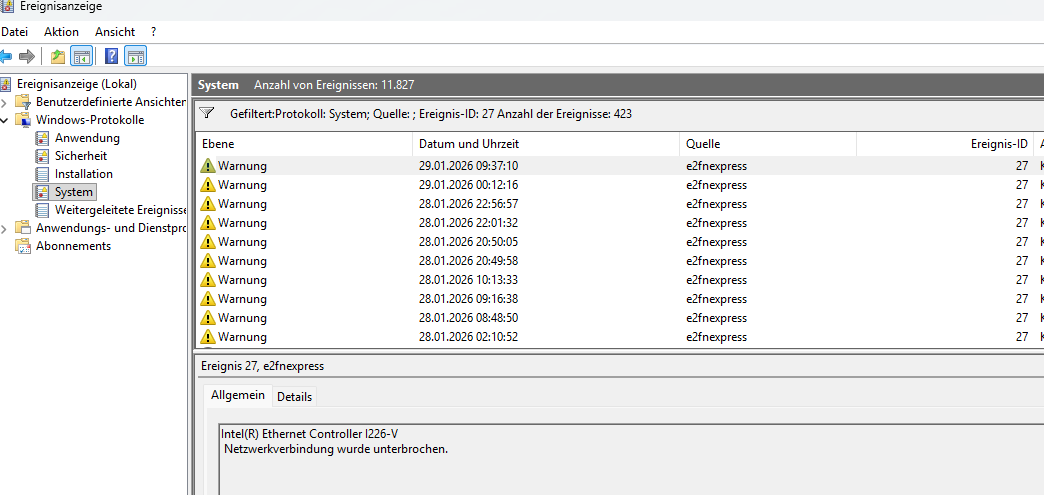Click Ereignis-ID 27 in 28.01.2026 22:56:57 row

(1022, 204)
